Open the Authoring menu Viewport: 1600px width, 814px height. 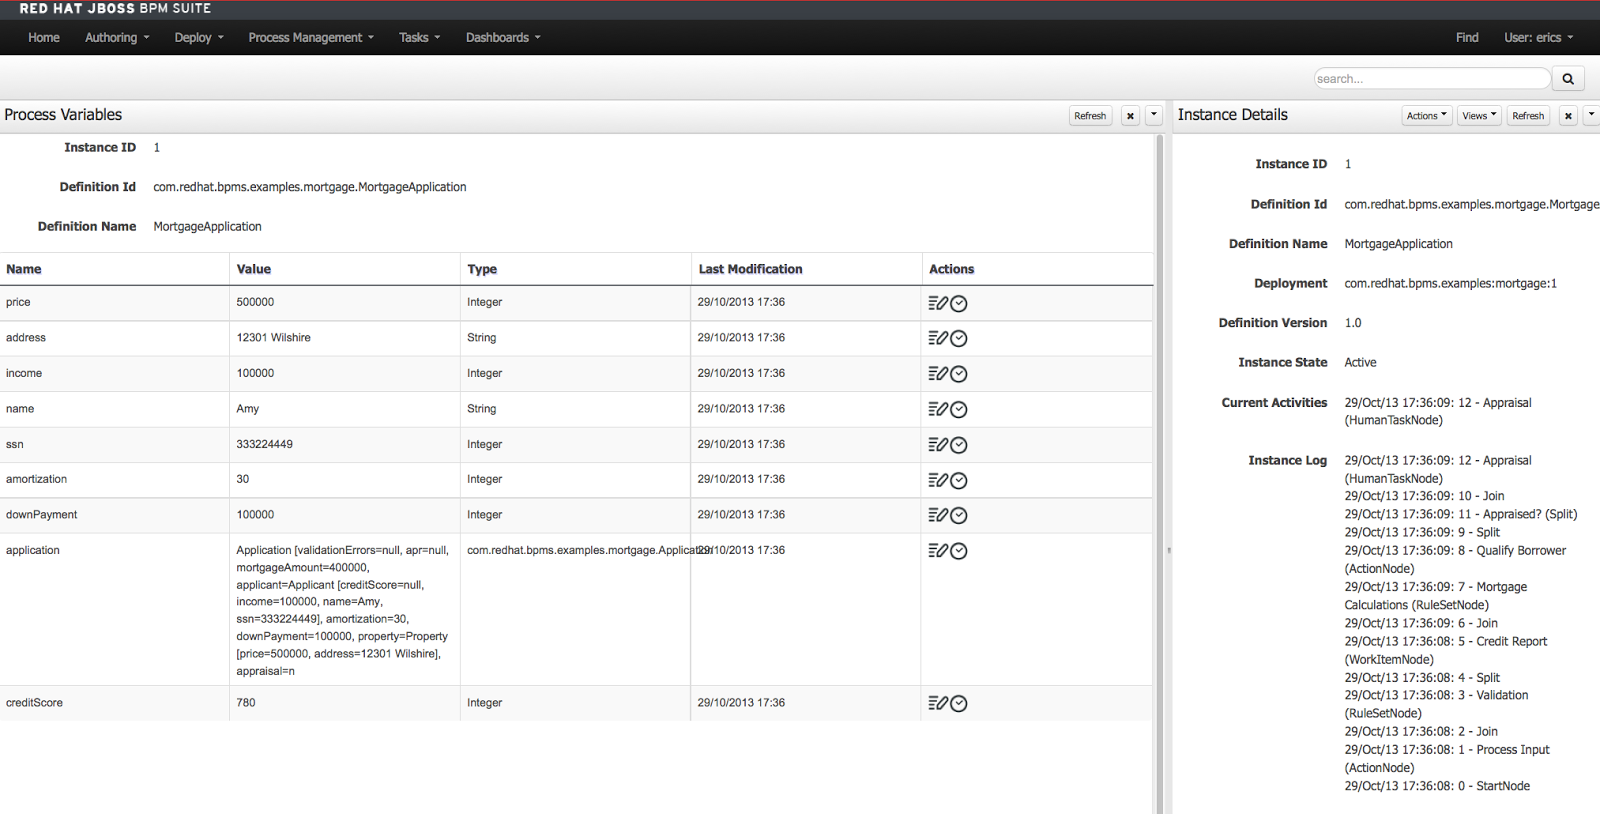117,38
